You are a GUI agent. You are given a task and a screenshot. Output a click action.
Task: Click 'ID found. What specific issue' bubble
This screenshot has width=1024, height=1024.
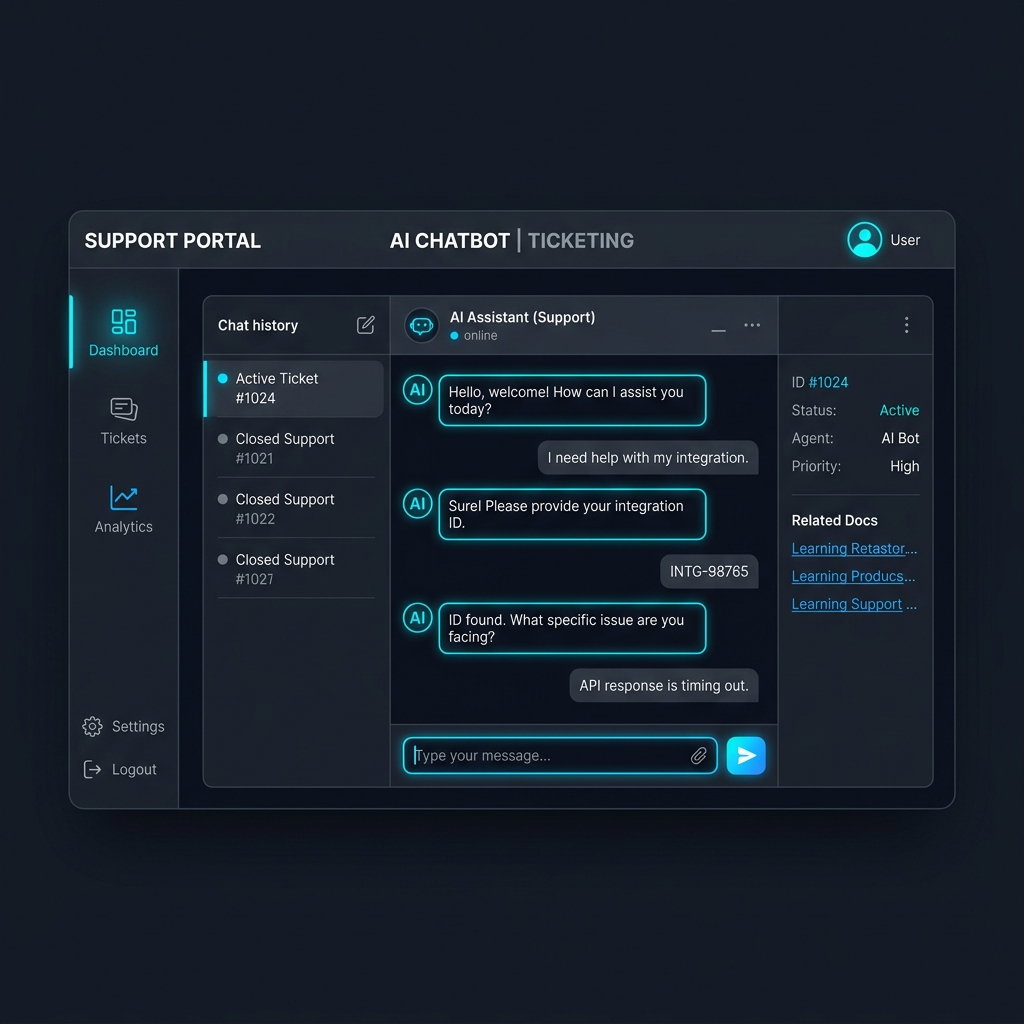pos(572,628)
